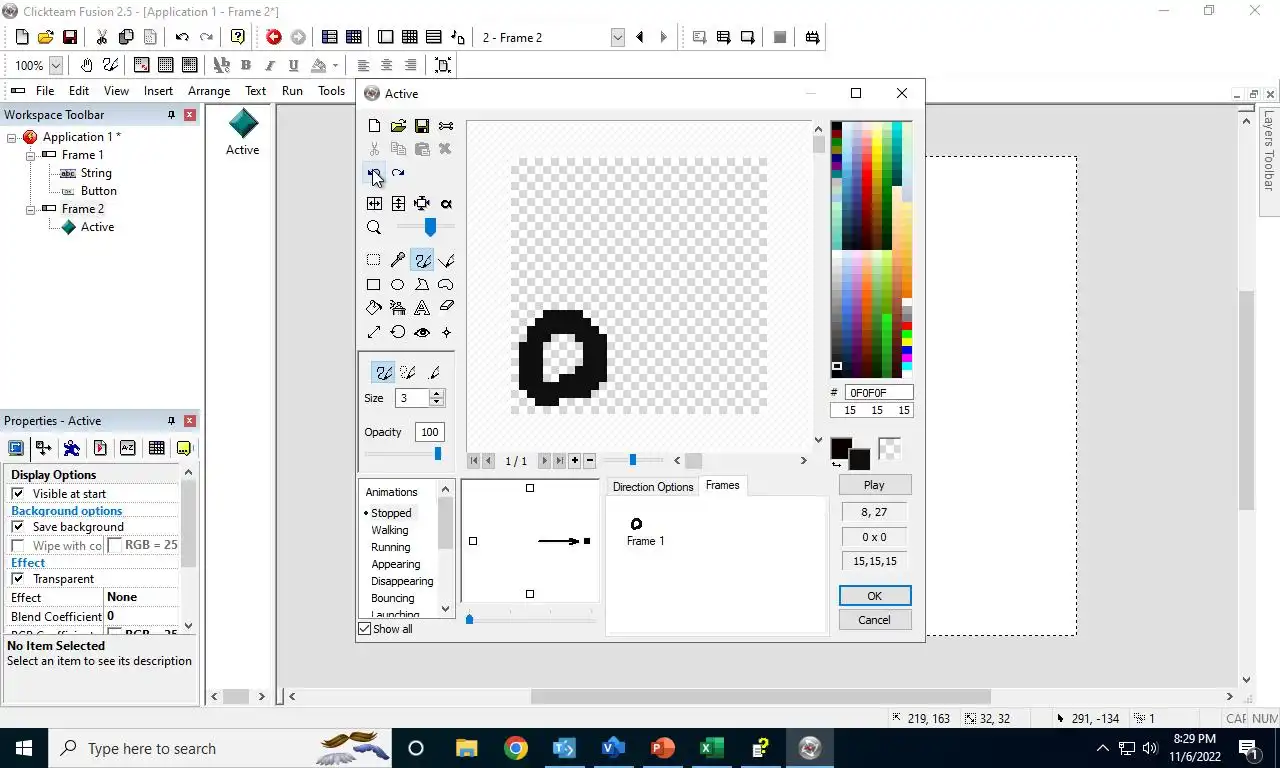Open the Run menu
The image size is (1280, 768).
click(292, 91)
